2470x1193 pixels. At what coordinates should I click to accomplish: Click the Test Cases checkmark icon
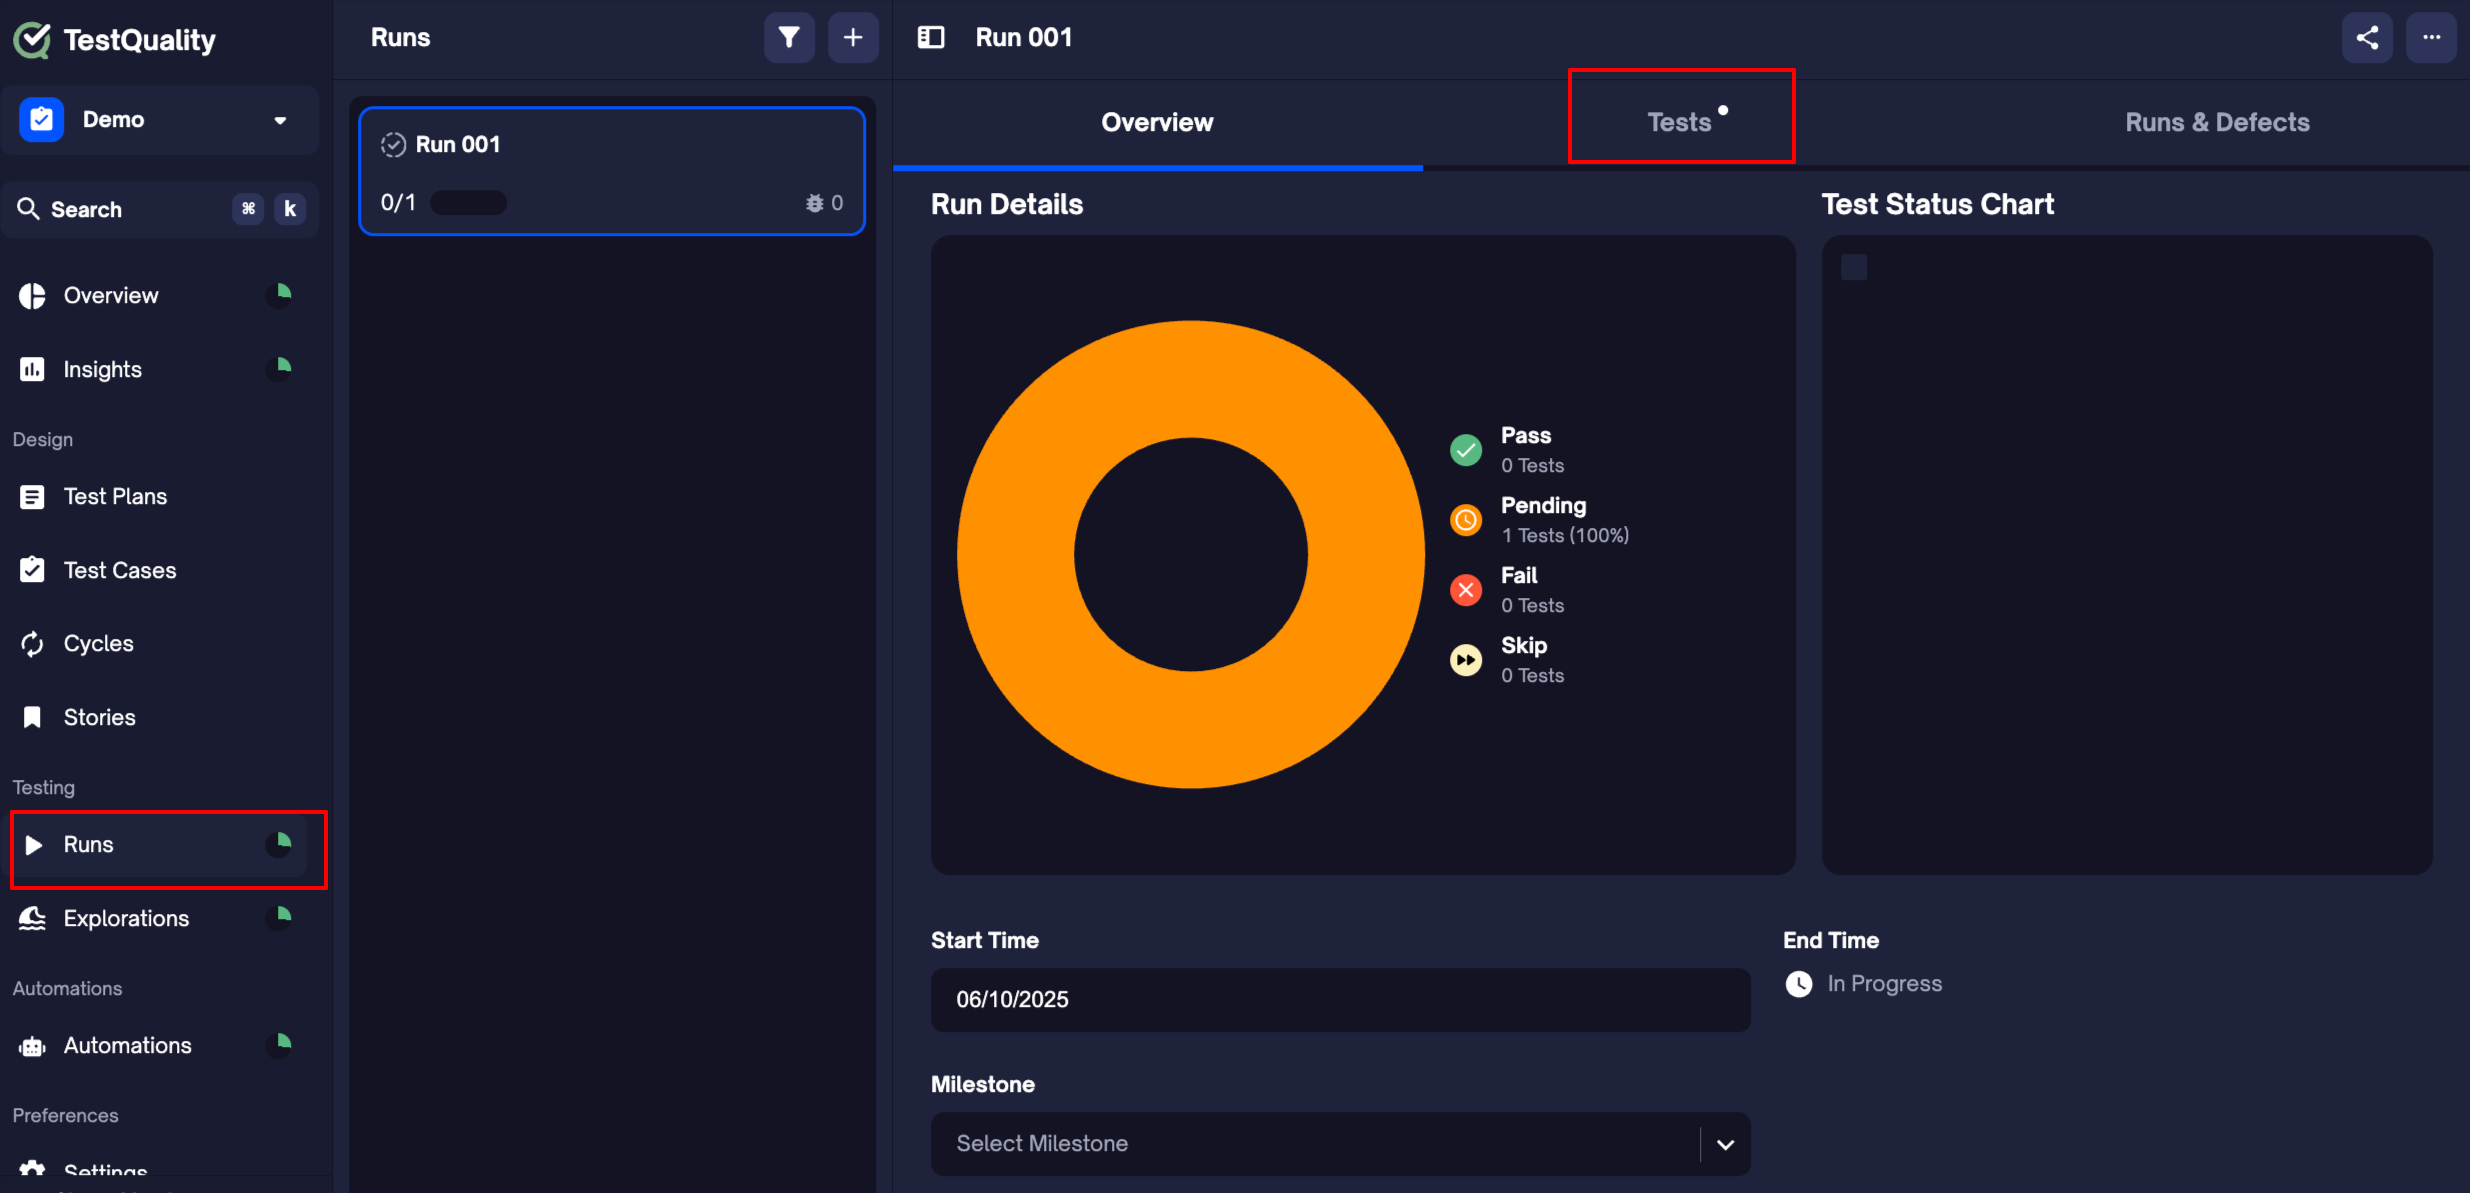32,570
